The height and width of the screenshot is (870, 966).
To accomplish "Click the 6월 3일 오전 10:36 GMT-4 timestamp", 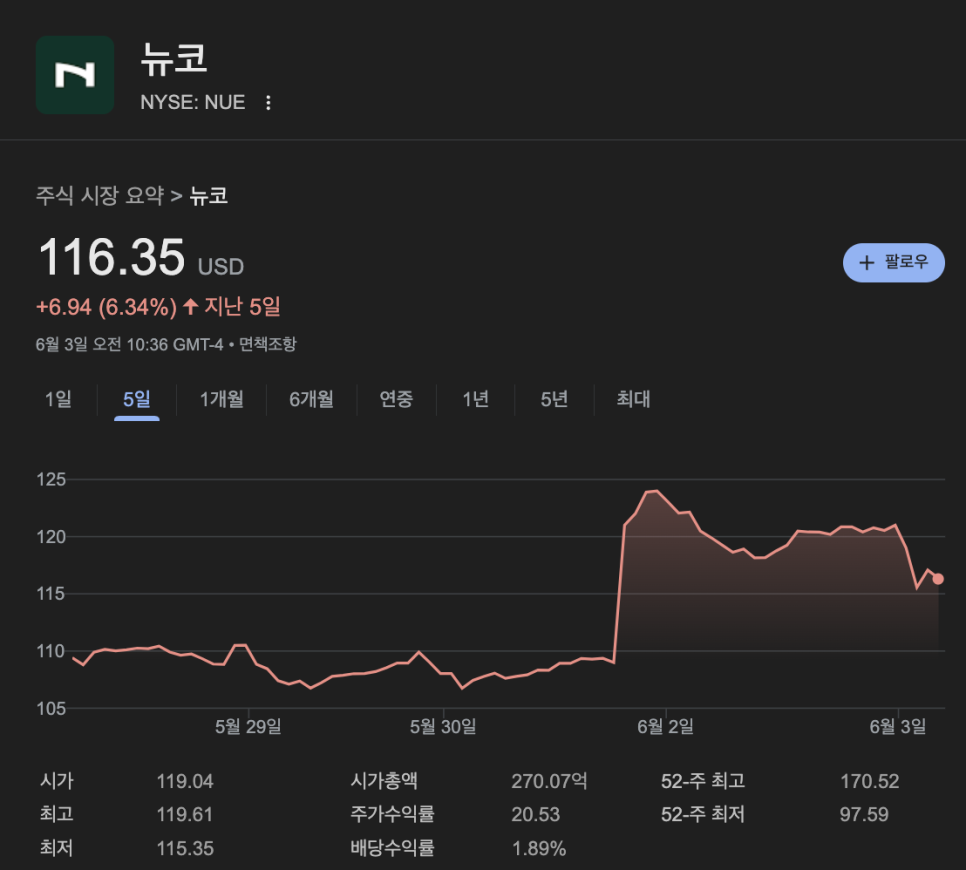I will (x=129, y=344).
